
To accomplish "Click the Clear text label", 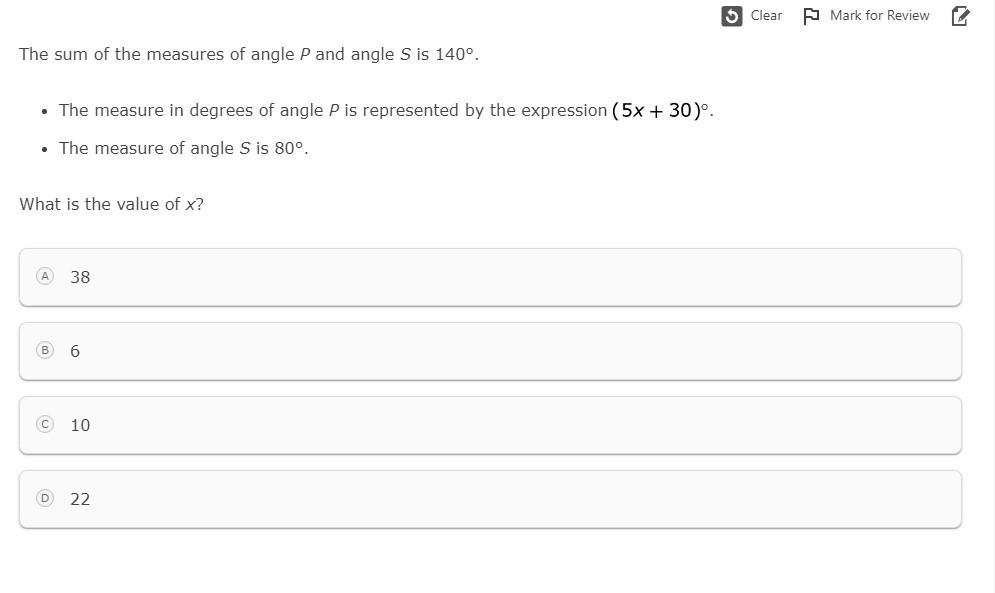I will (x=766, y=16).
